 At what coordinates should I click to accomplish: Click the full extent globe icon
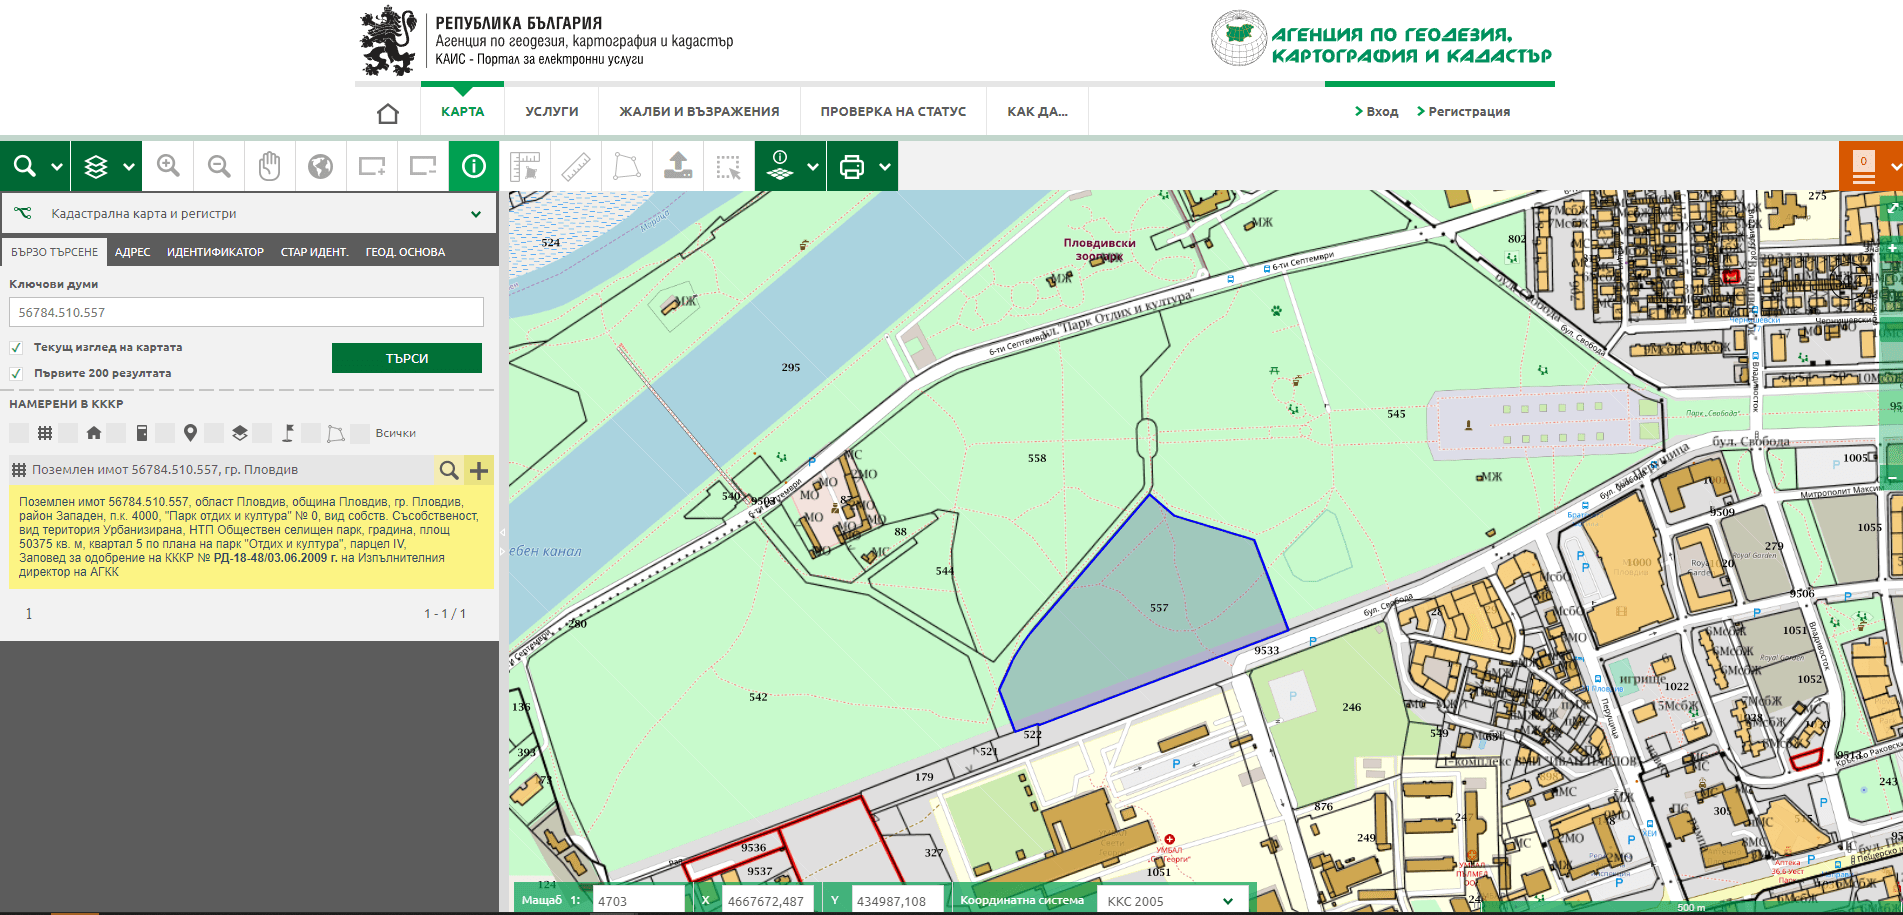coord(320,166)
